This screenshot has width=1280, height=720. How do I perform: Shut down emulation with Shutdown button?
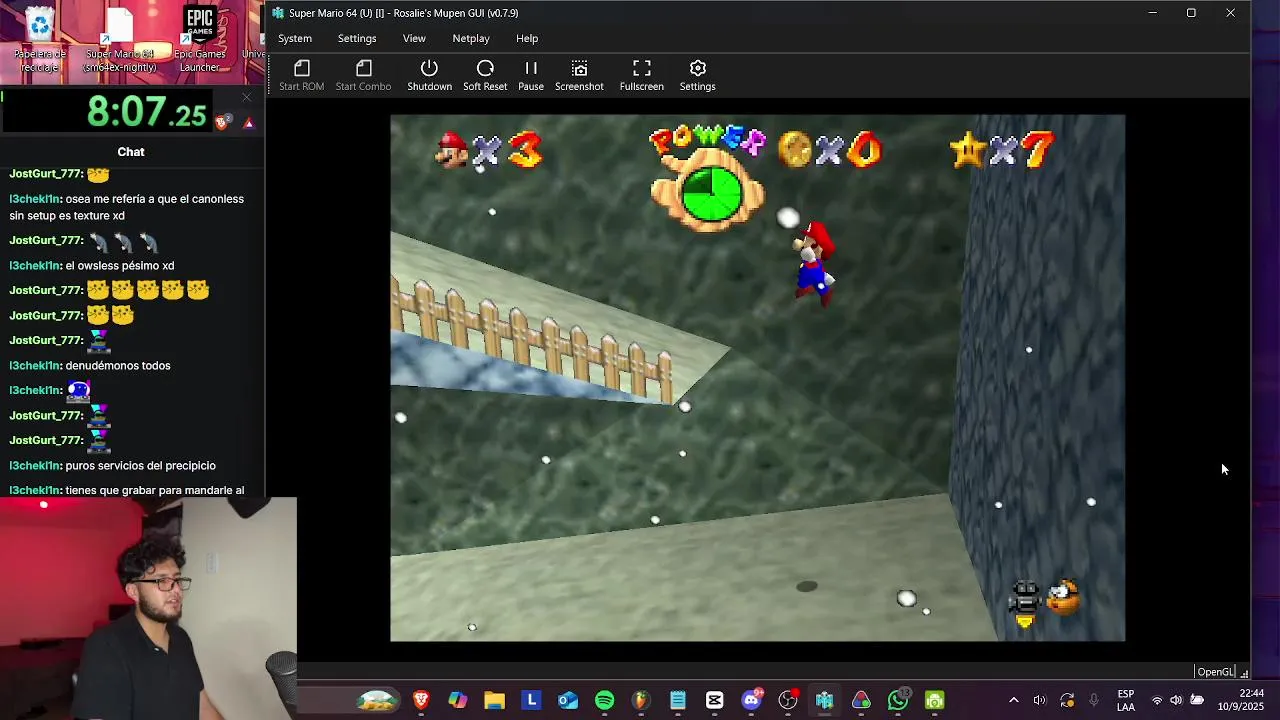tap(429, 76)
